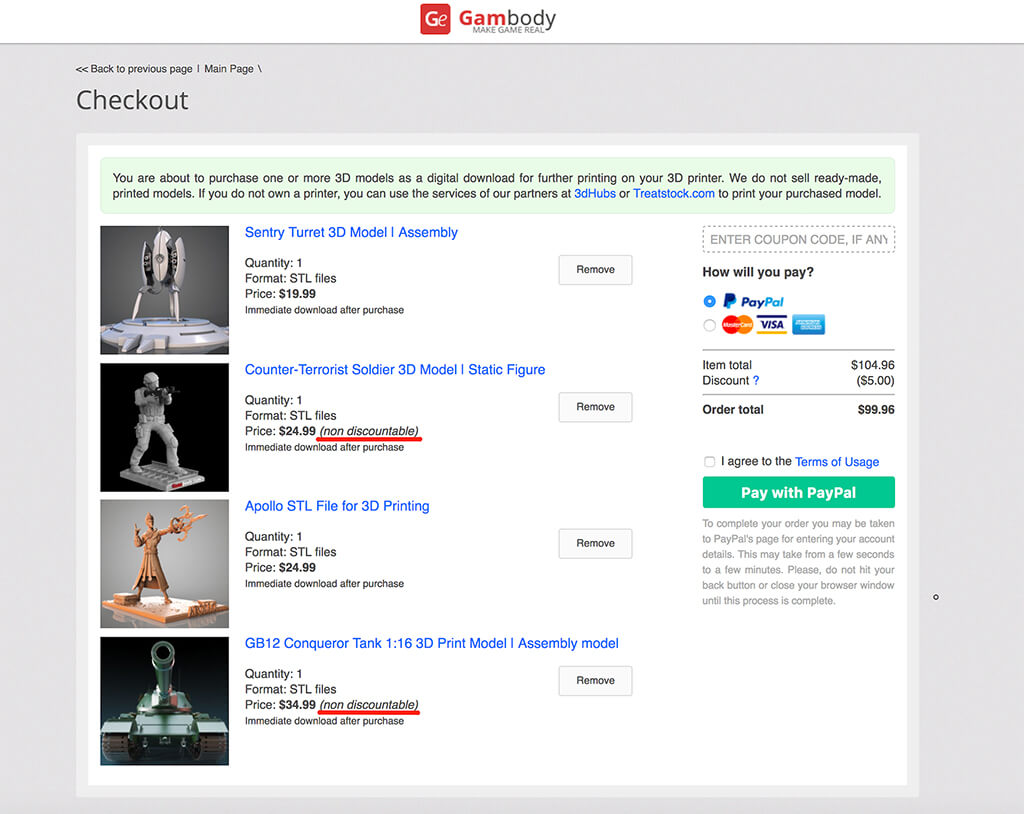Open the Terms of Usage link
1024x814 pixels.
pos(837,461)
